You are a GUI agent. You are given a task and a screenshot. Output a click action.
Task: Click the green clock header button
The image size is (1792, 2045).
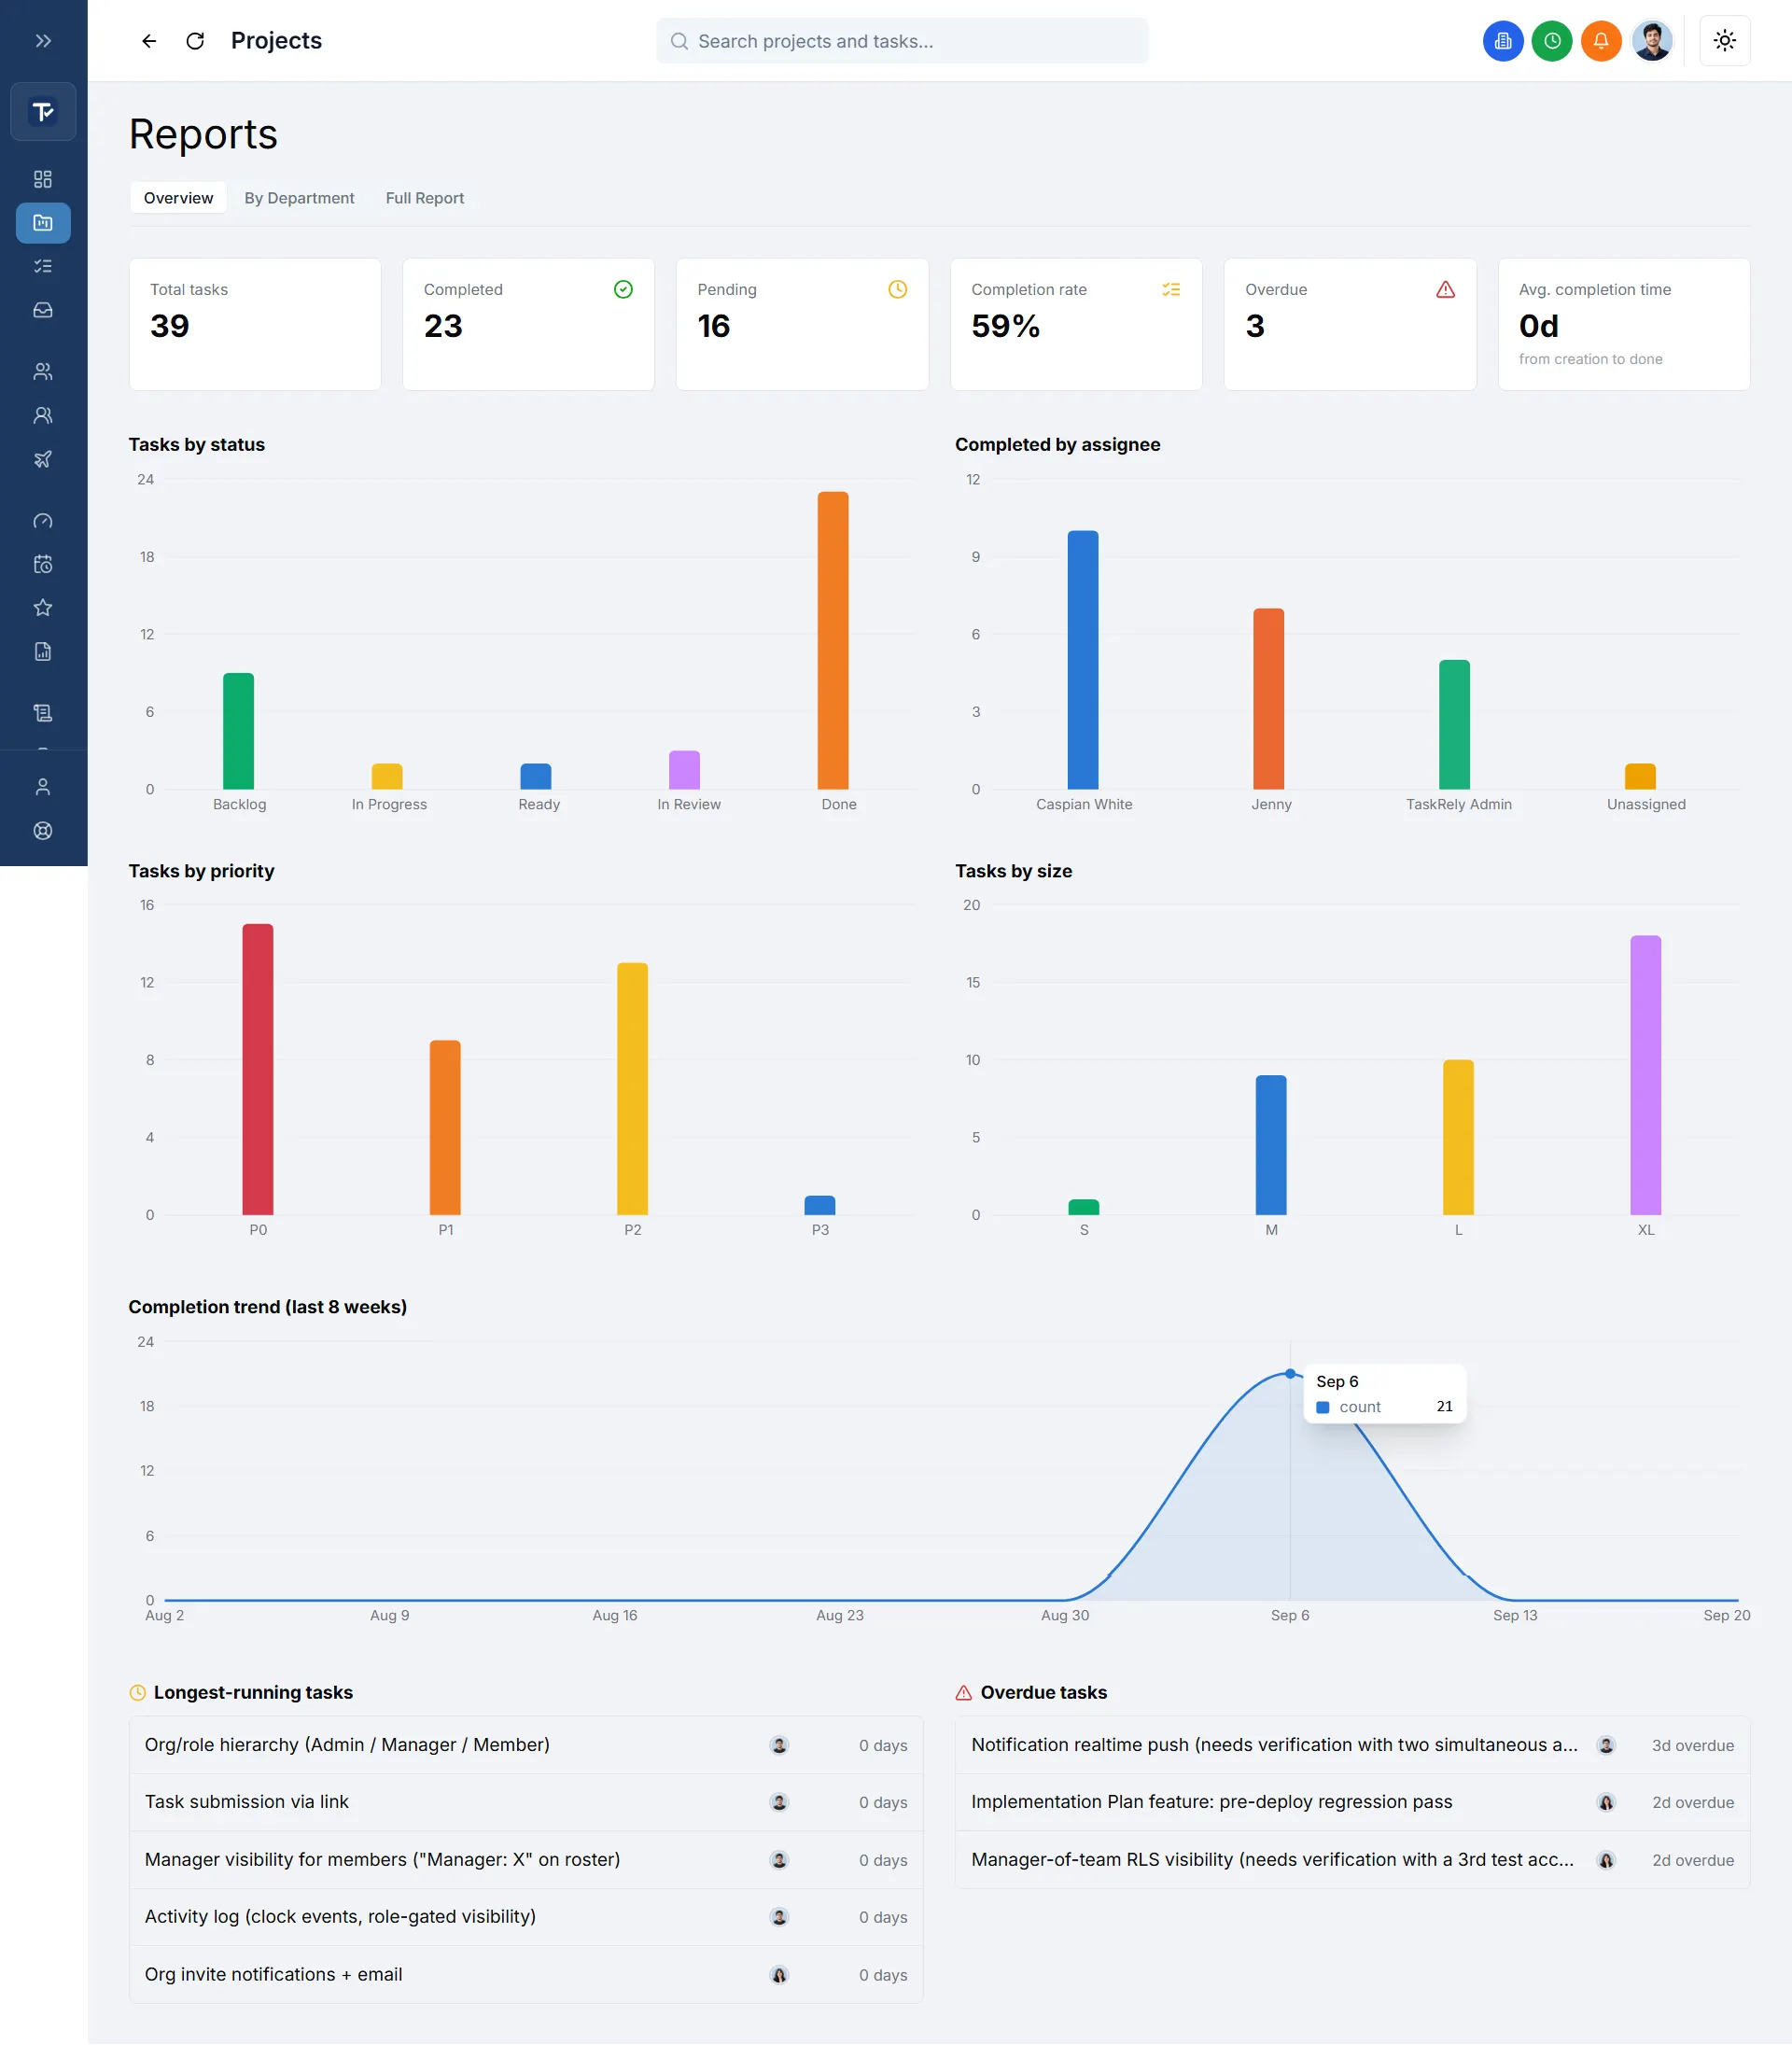(1552, 41)
